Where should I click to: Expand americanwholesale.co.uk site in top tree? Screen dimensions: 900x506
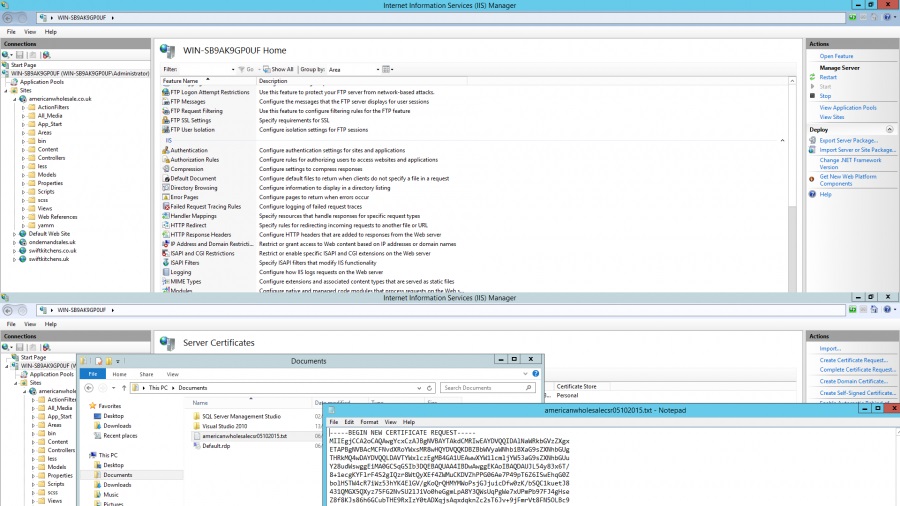click(x=15, y=99)
